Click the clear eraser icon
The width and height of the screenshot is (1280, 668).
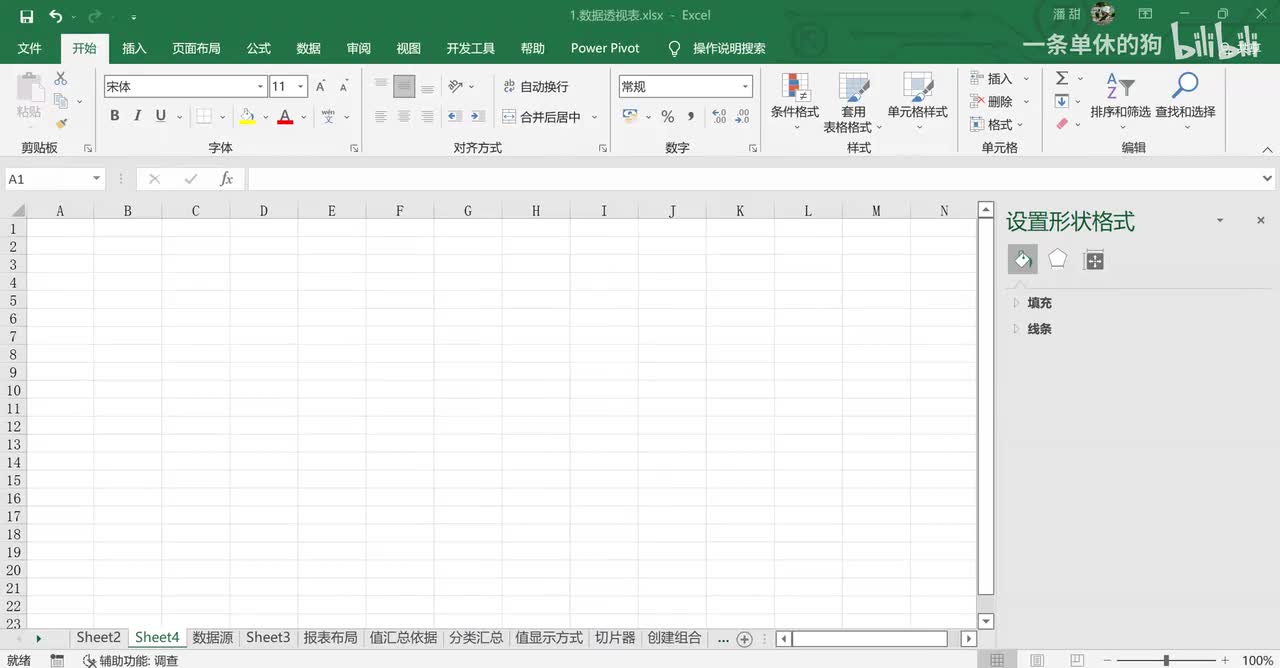pyautogui.click(x=1062, y=124)
